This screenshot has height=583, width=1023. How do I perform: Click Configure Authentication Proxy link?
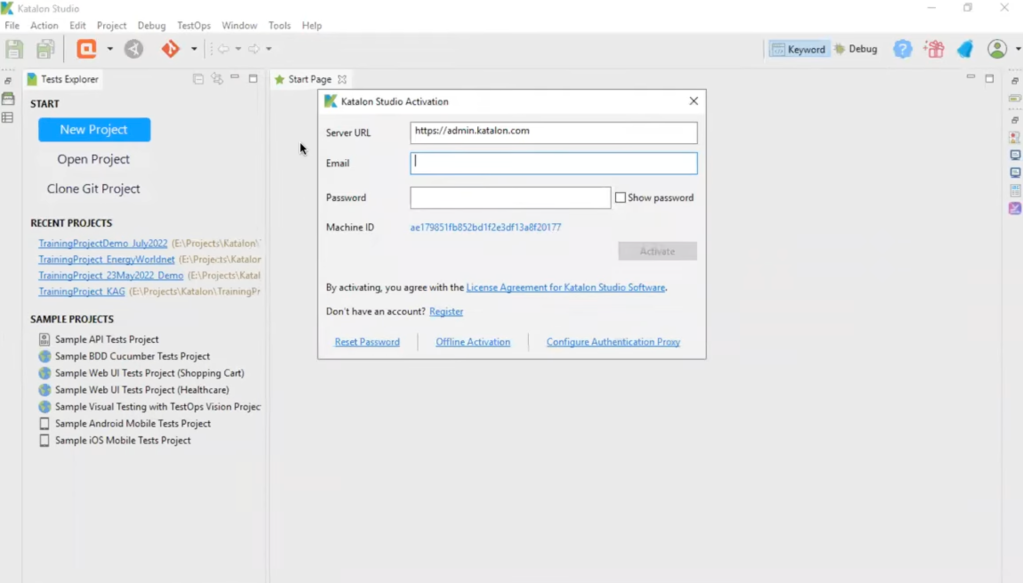coord(613,342)
